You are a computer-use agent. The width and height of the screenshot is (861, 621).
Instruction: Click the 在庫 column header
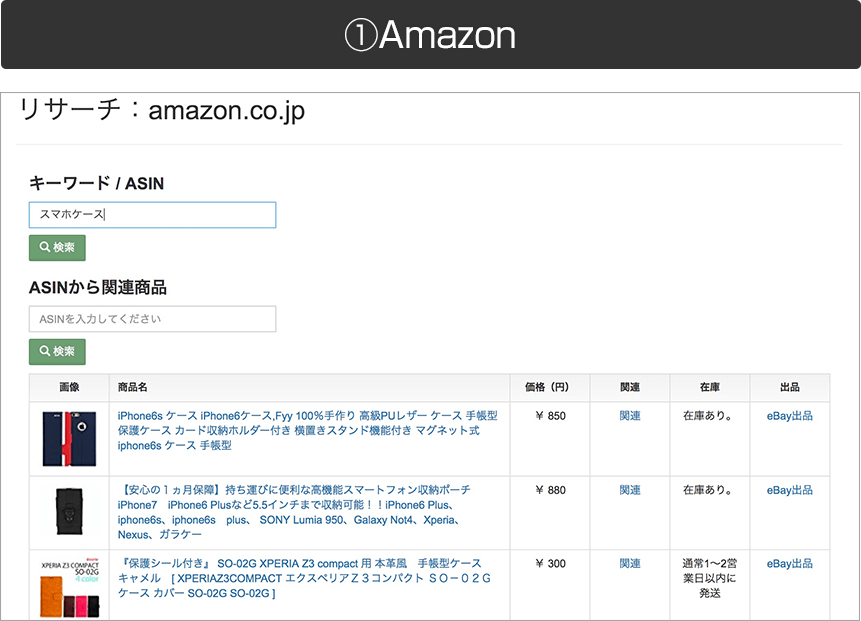pyautogui.click(x=709, y=388)
